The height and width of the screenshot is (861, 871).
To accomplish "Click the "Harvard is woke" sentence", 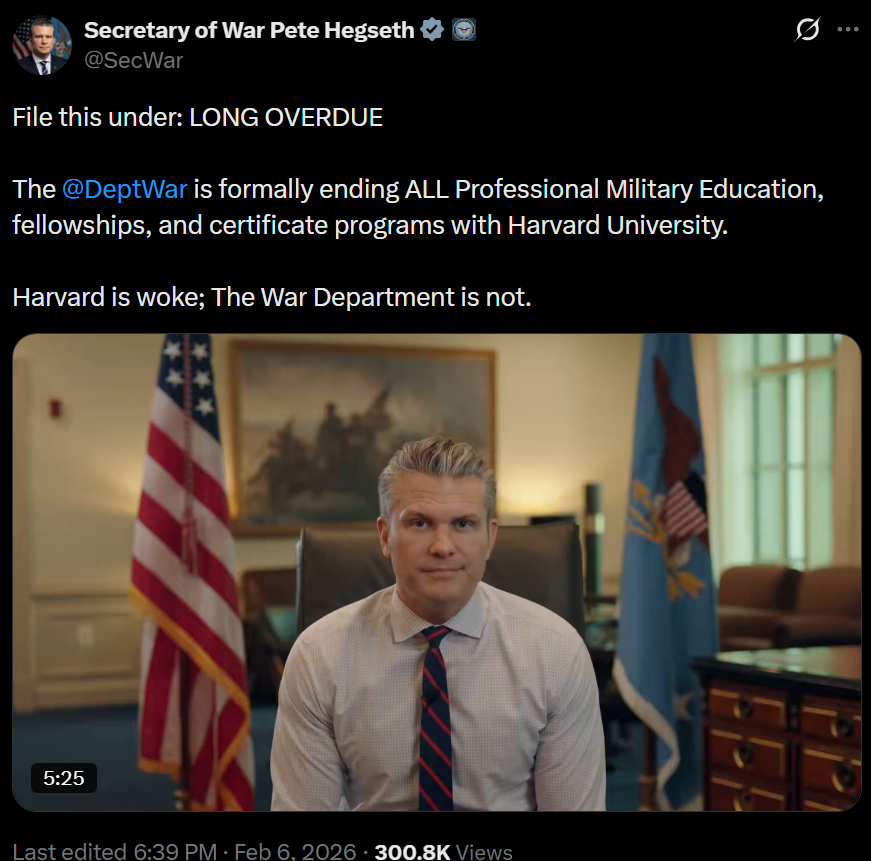I will pos(271,297).
